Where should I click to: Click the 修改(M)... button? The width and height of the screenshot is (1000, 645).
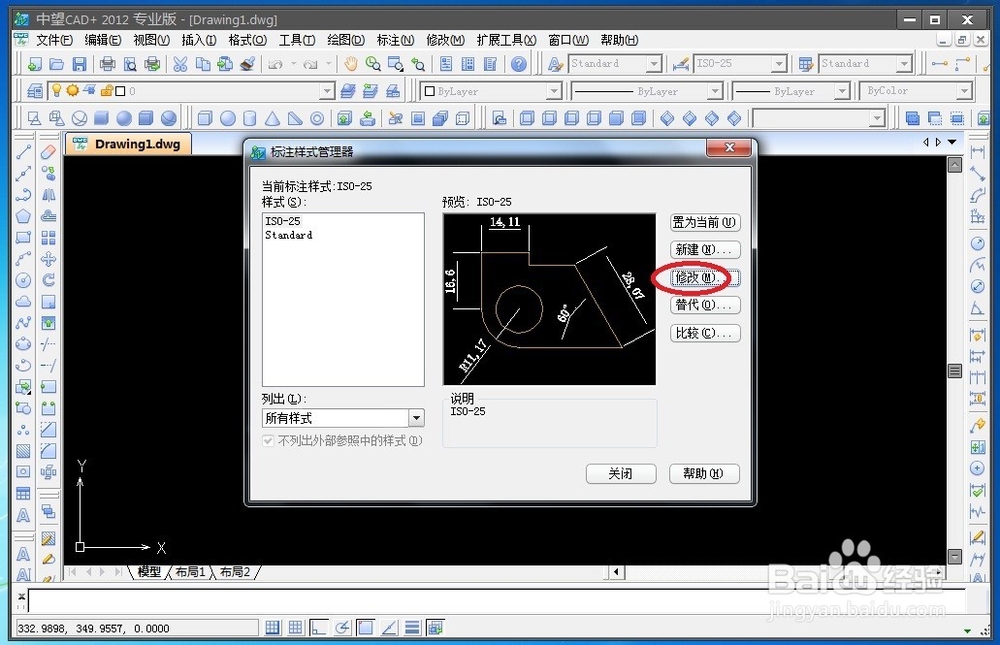(705, 278)
